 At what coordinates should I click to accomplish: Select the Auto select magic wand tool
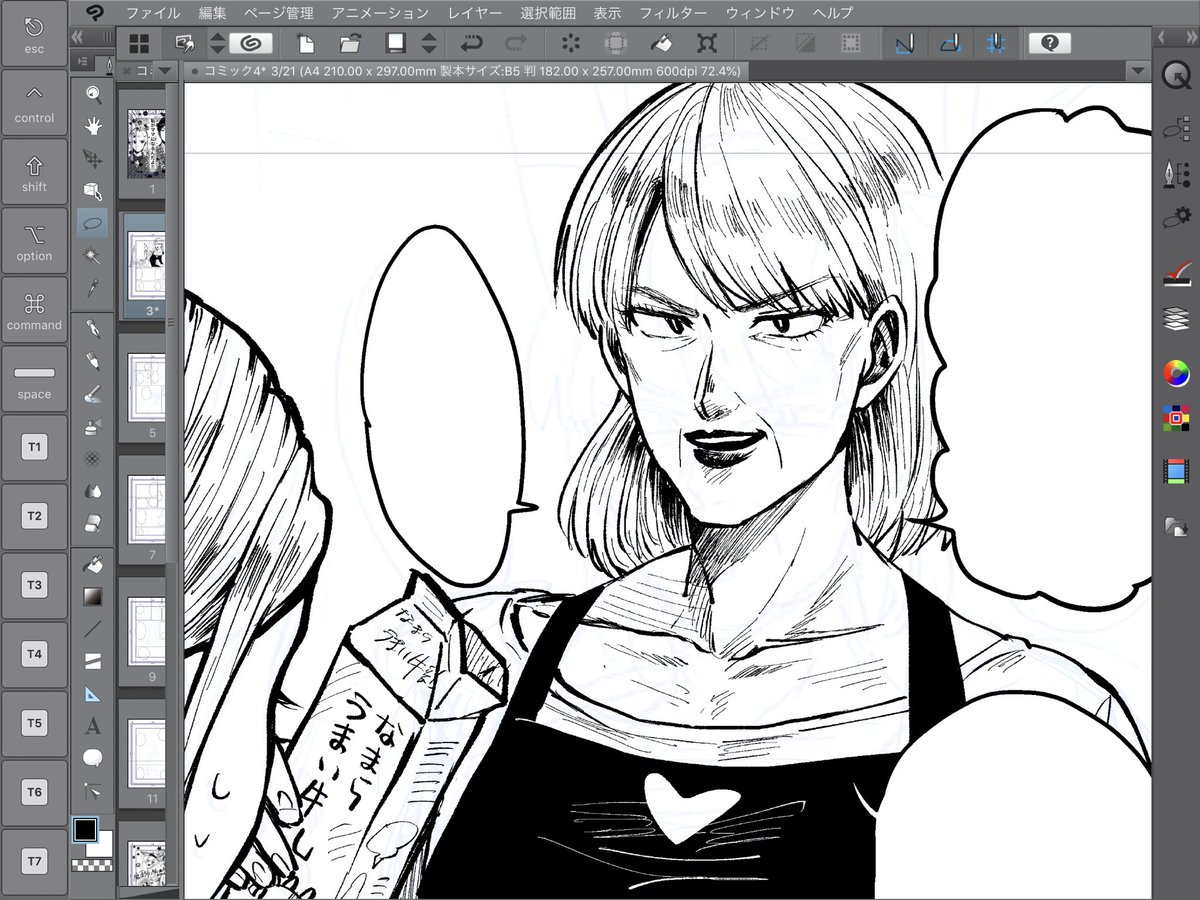click(93, 256)
